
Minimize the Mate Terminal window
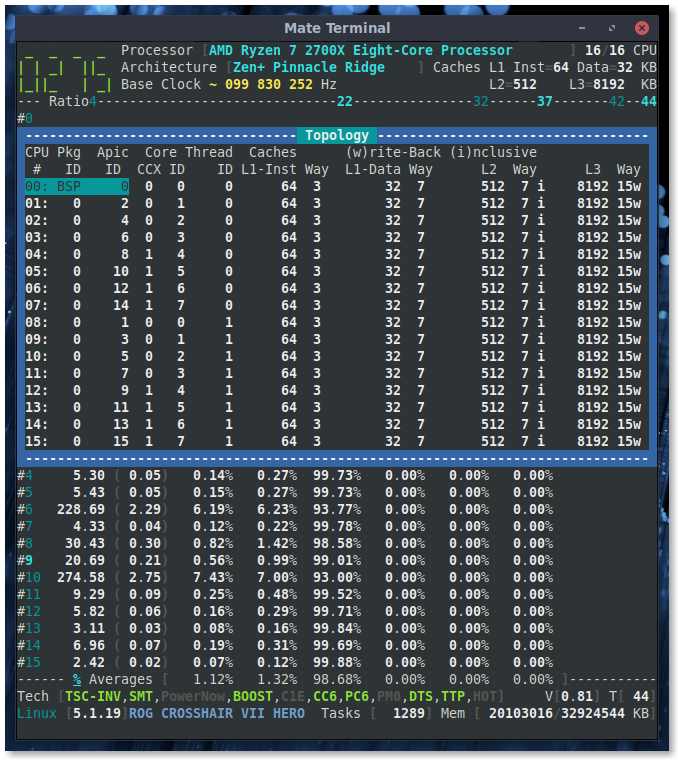coord(582,28)
